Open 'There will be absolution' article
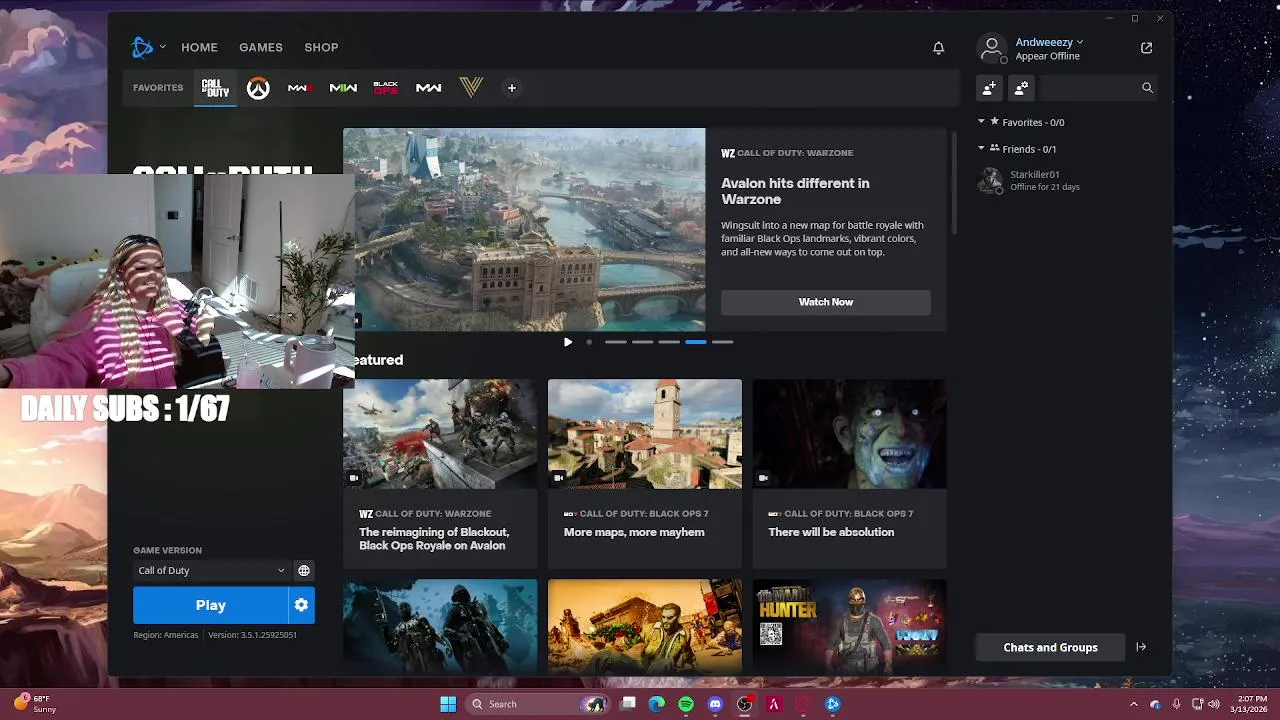The image size is (1280, 720). 831,532
